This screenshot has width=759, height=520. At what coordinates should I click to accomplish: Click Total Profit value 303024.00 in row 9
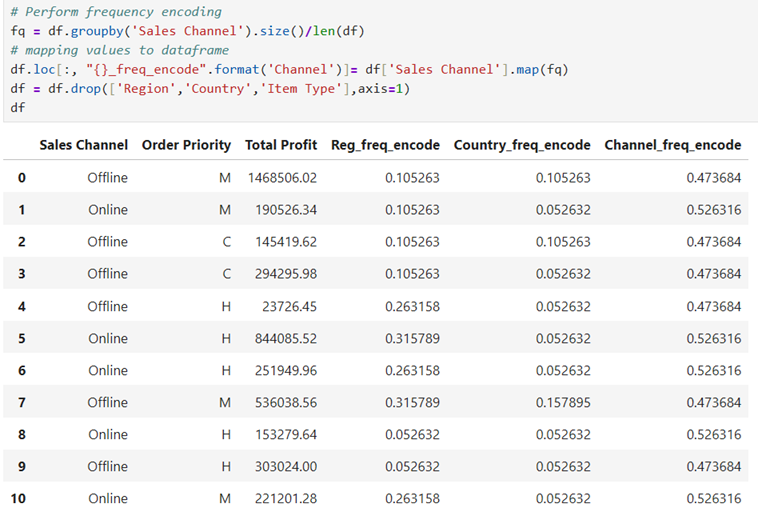pyautogui.click(x=286, y=466)
